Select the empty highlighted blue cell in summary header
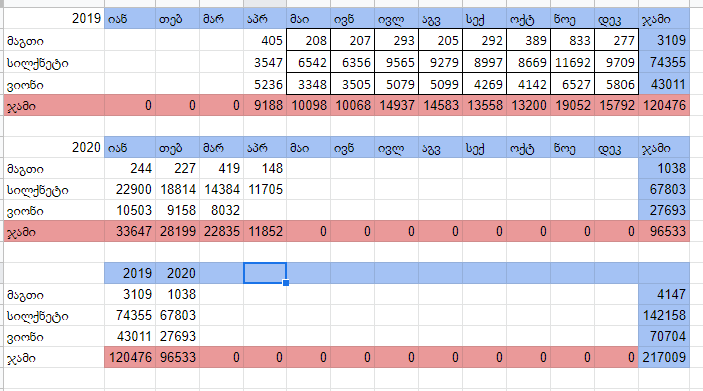The image size is (703, 391). coord(265,273)
